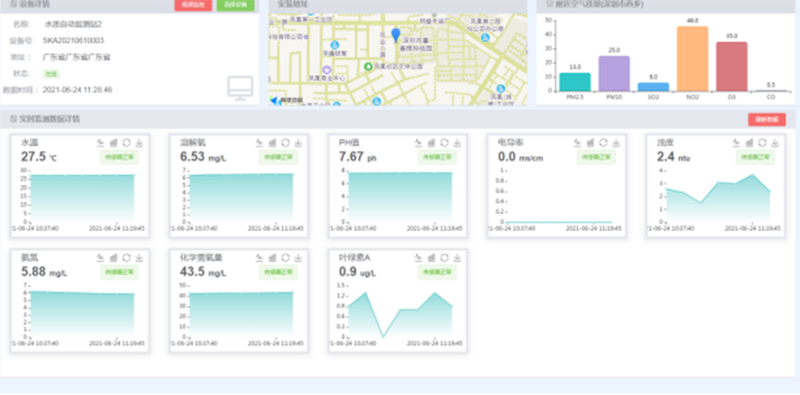Download the 水温 chart image
The width and height of the screenshot is (800, 395).
tap(139, 143)
